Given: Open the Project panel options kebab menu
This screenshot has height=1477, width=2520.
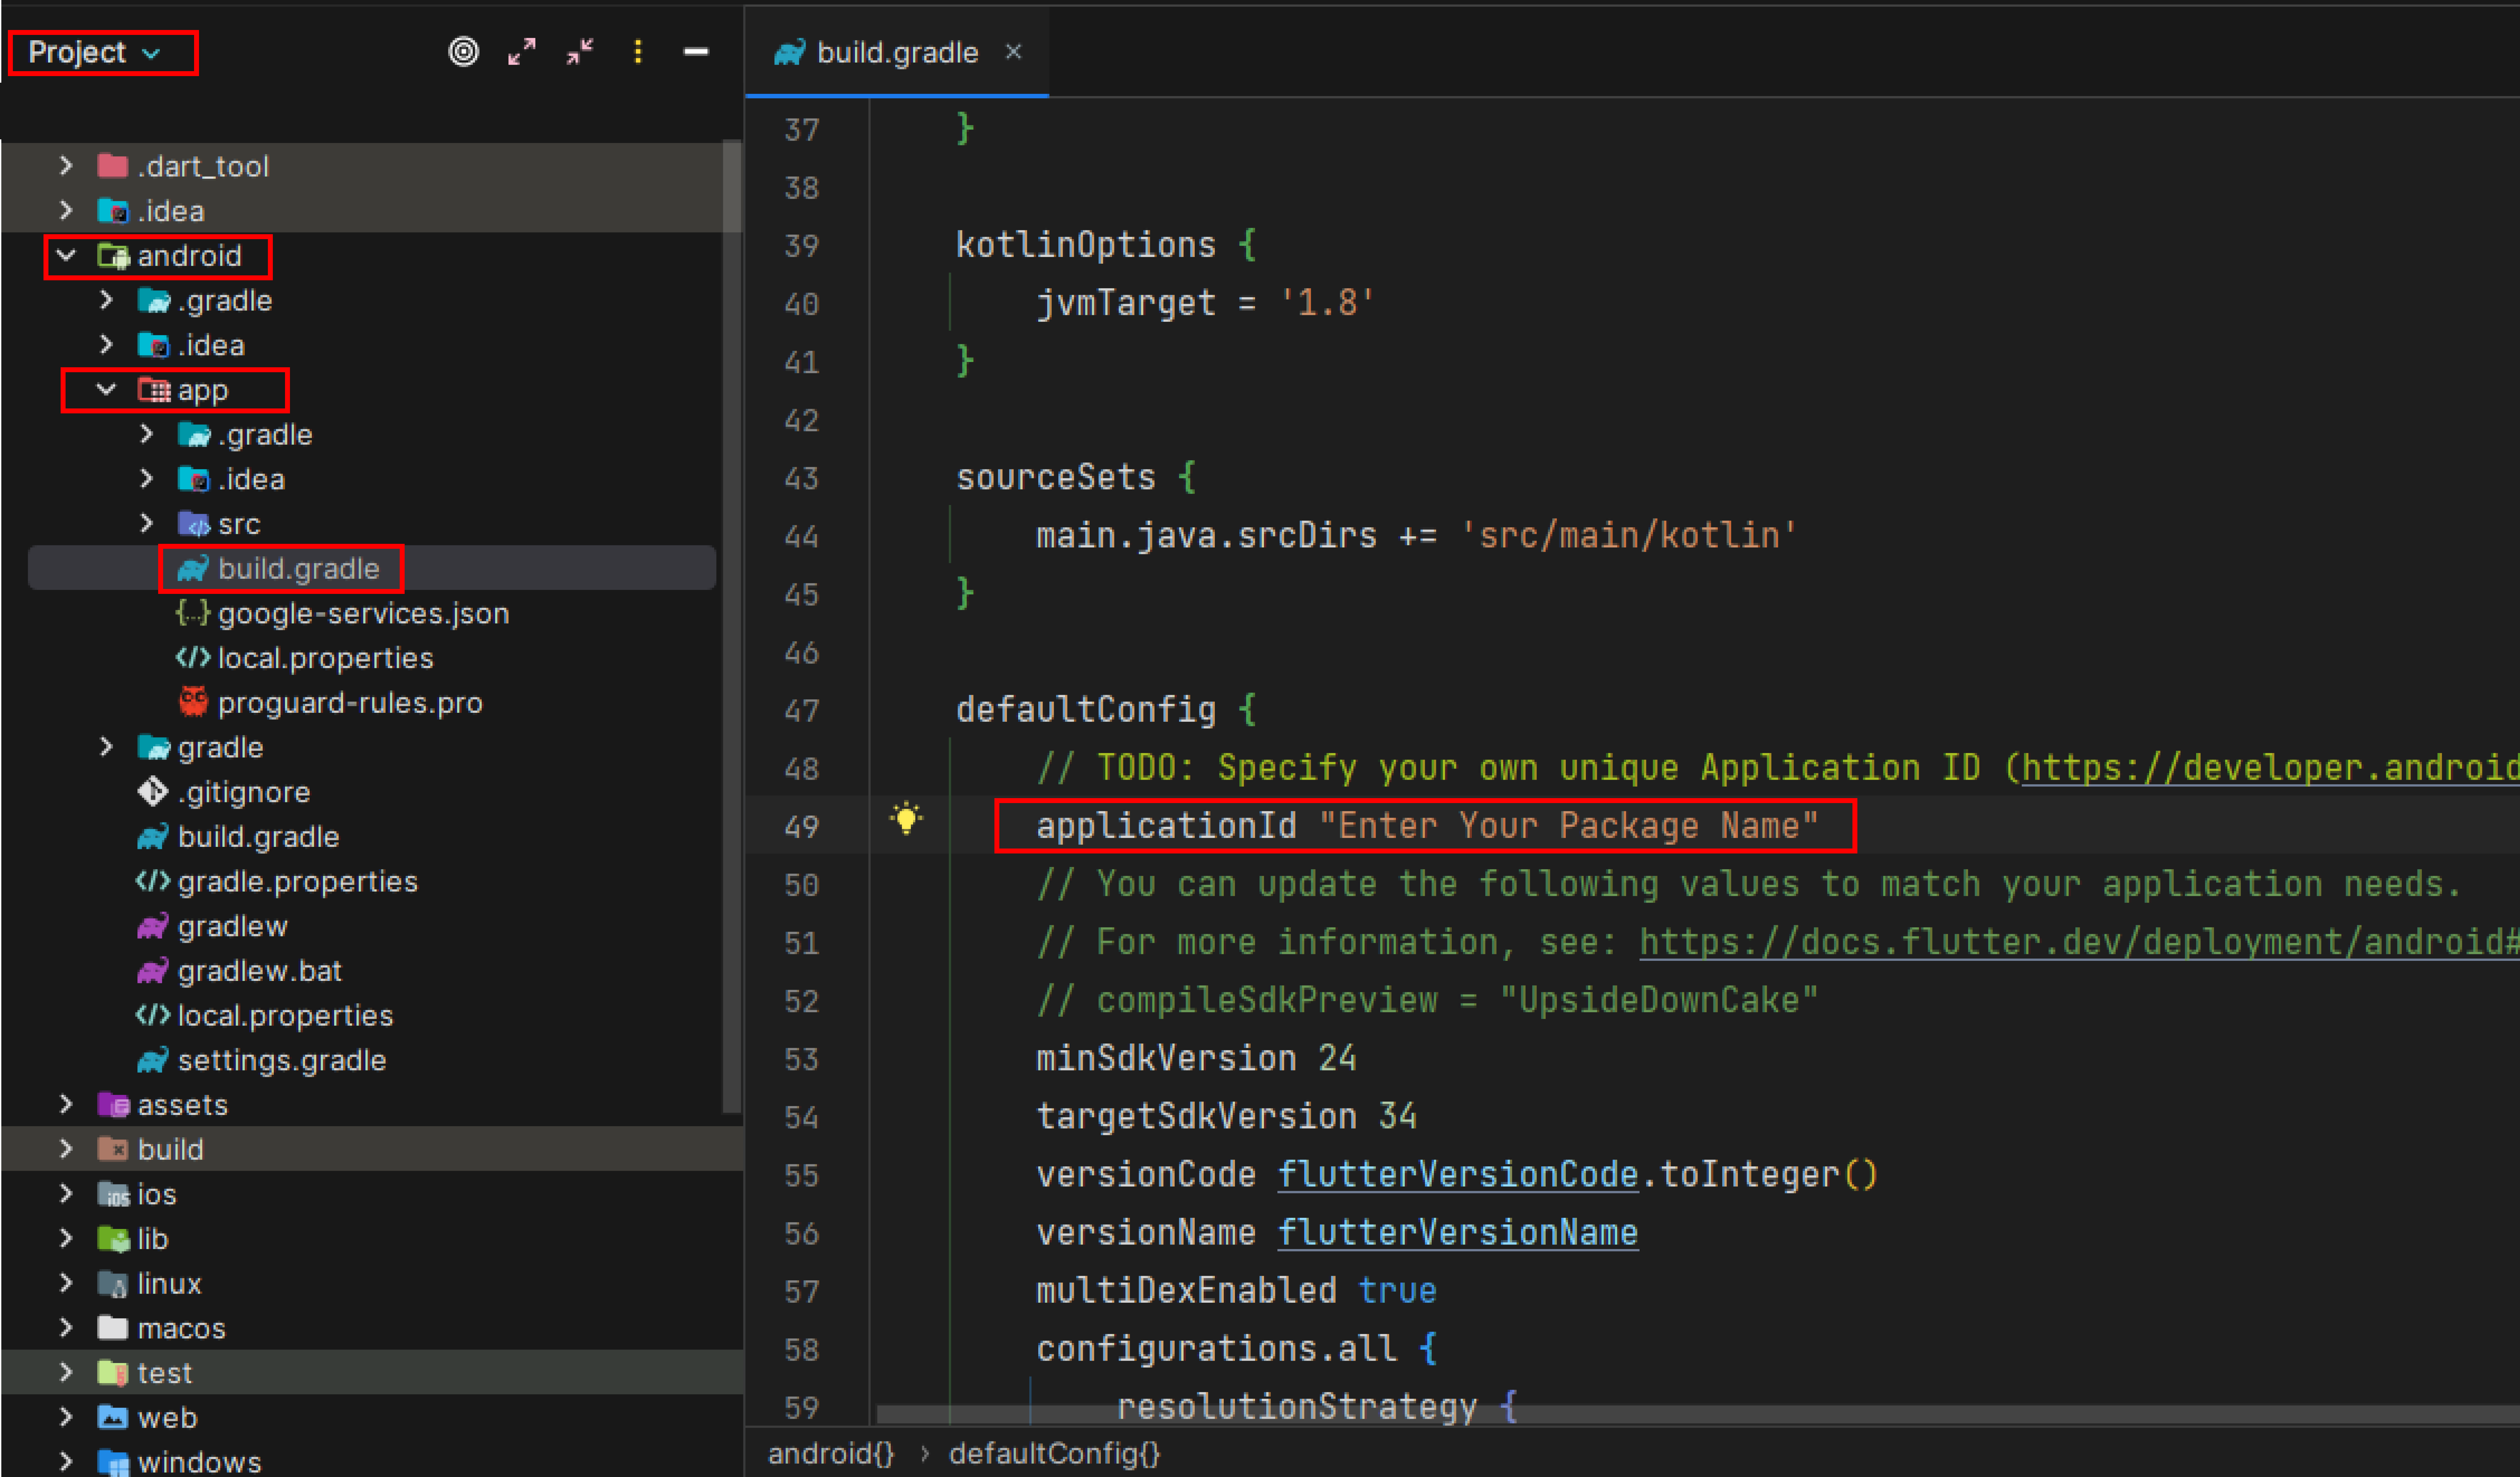Looking at the screenshot, I should [638, 51].
